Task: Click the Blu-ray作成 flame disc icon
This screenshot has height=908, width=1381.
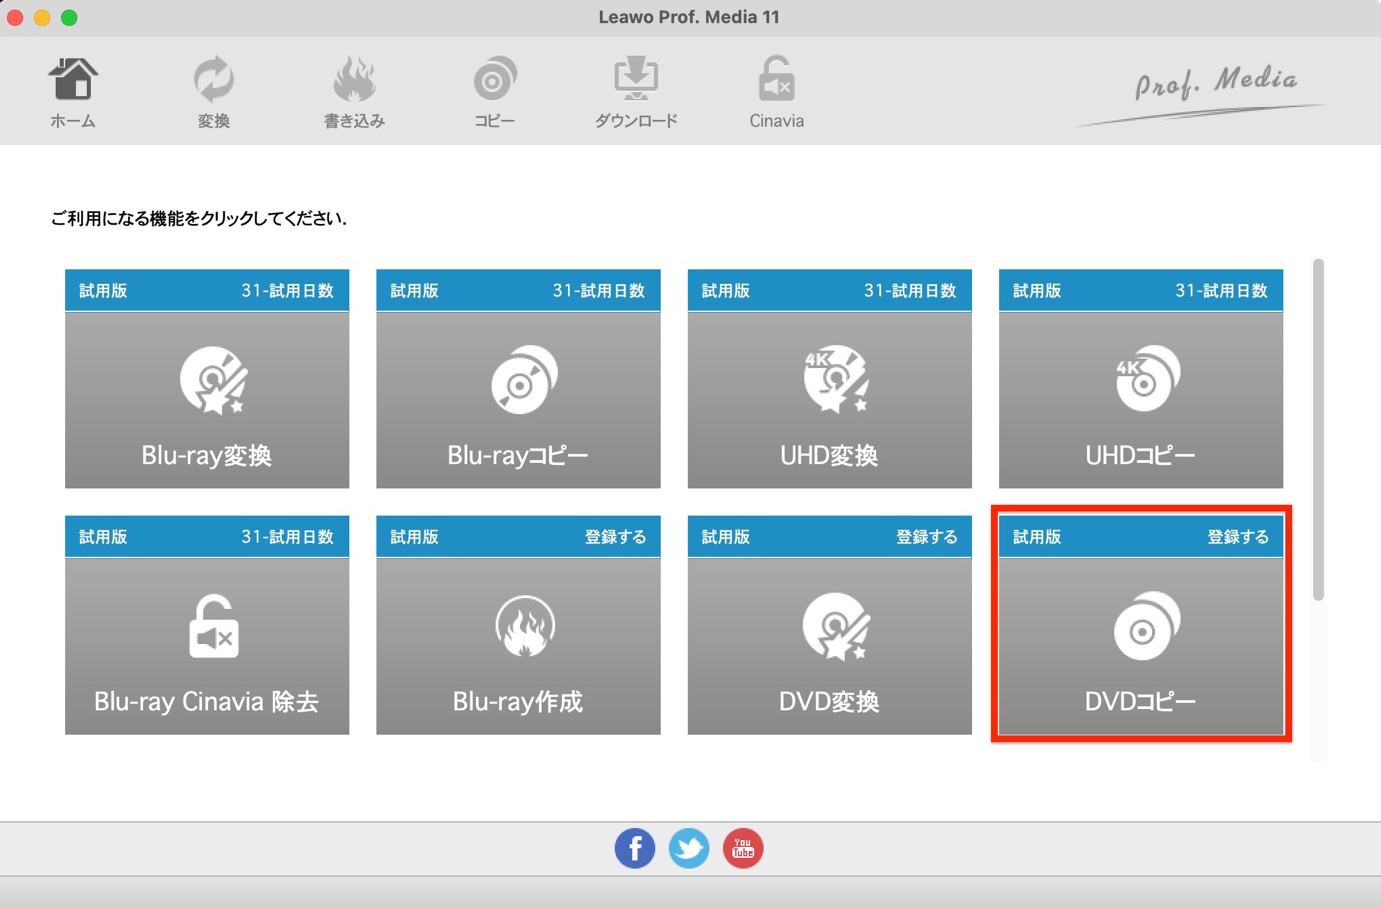Action: click(525, 626)
